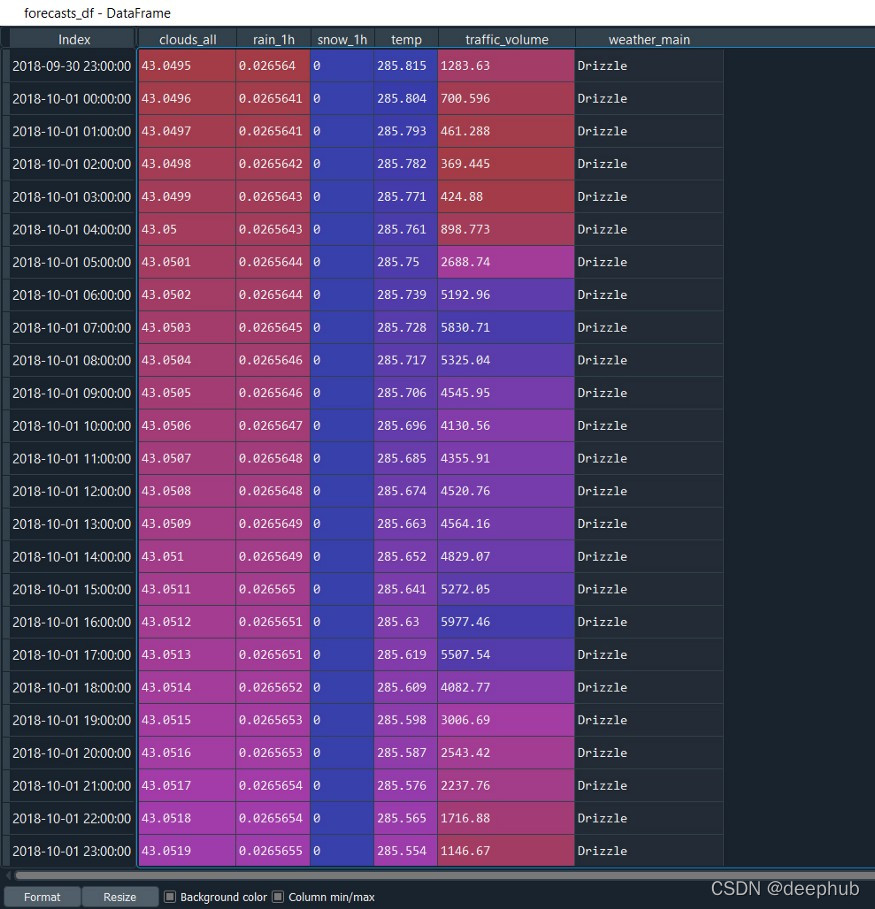875x909 pixels.
Task: Click traffic_volume cell 5192.96
Action: point(506,294)
